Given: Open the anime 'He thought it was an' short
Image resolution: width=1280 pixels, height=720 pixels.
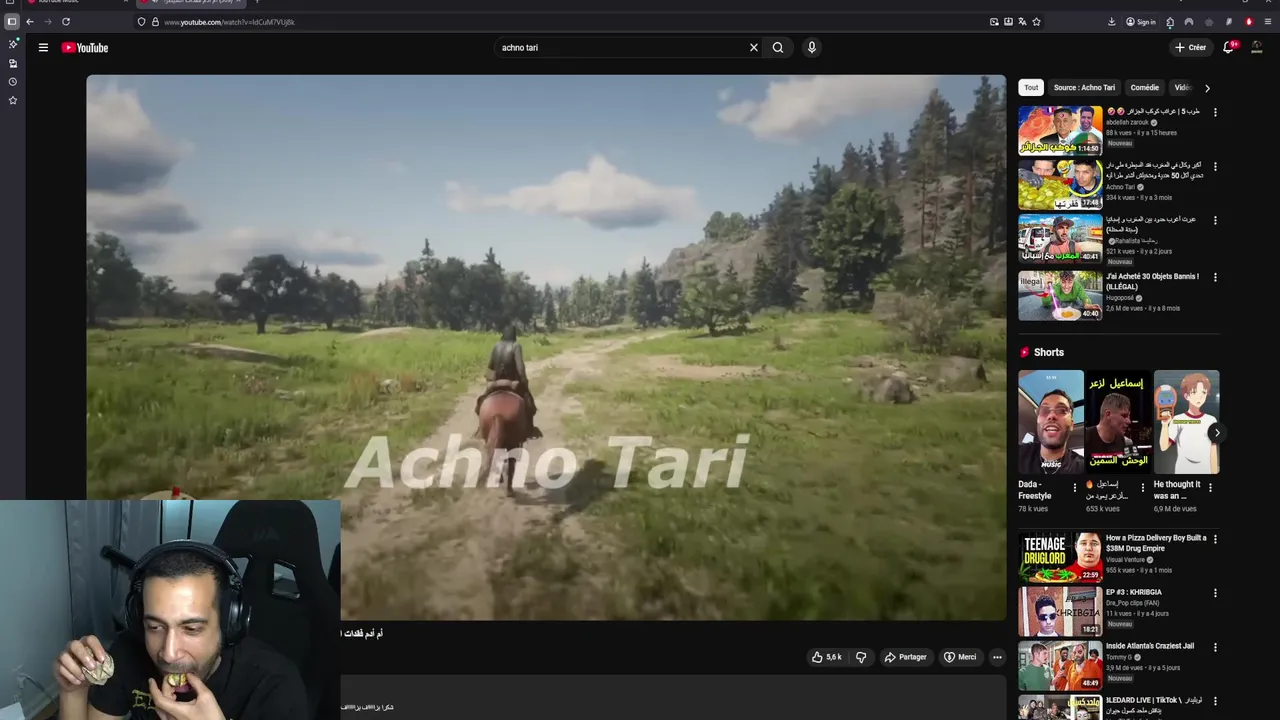Looking at the screenshot, I should [1186, 422].
